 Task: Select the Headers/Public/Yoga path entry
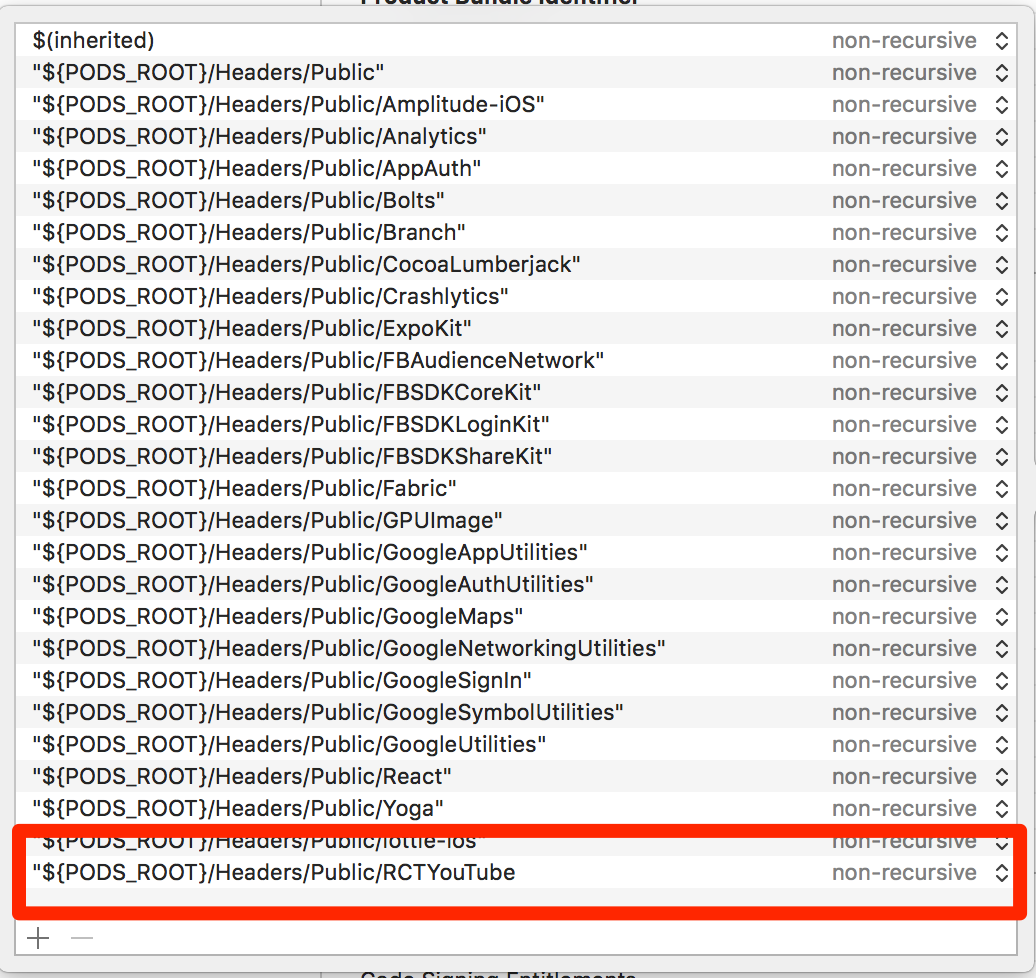pyautogui.click(x=238, y=809)
